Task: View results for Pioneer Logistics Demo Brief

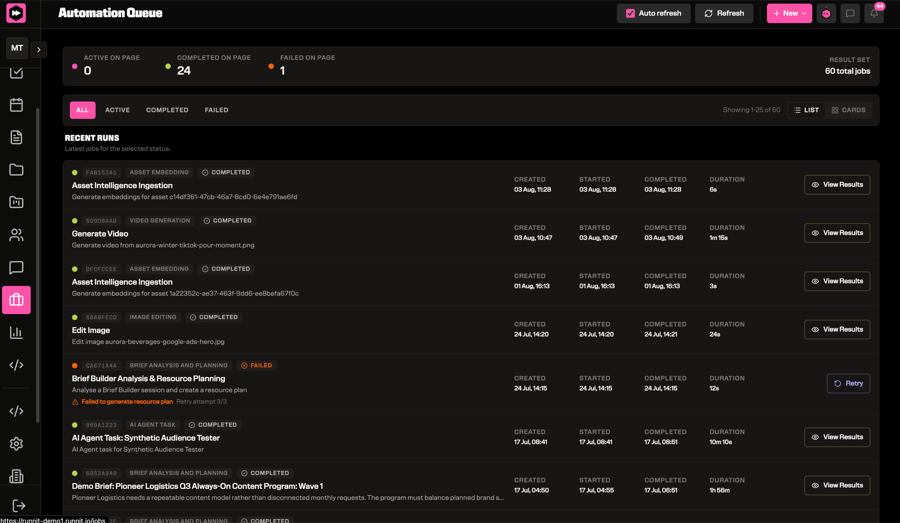Action: 837,485
